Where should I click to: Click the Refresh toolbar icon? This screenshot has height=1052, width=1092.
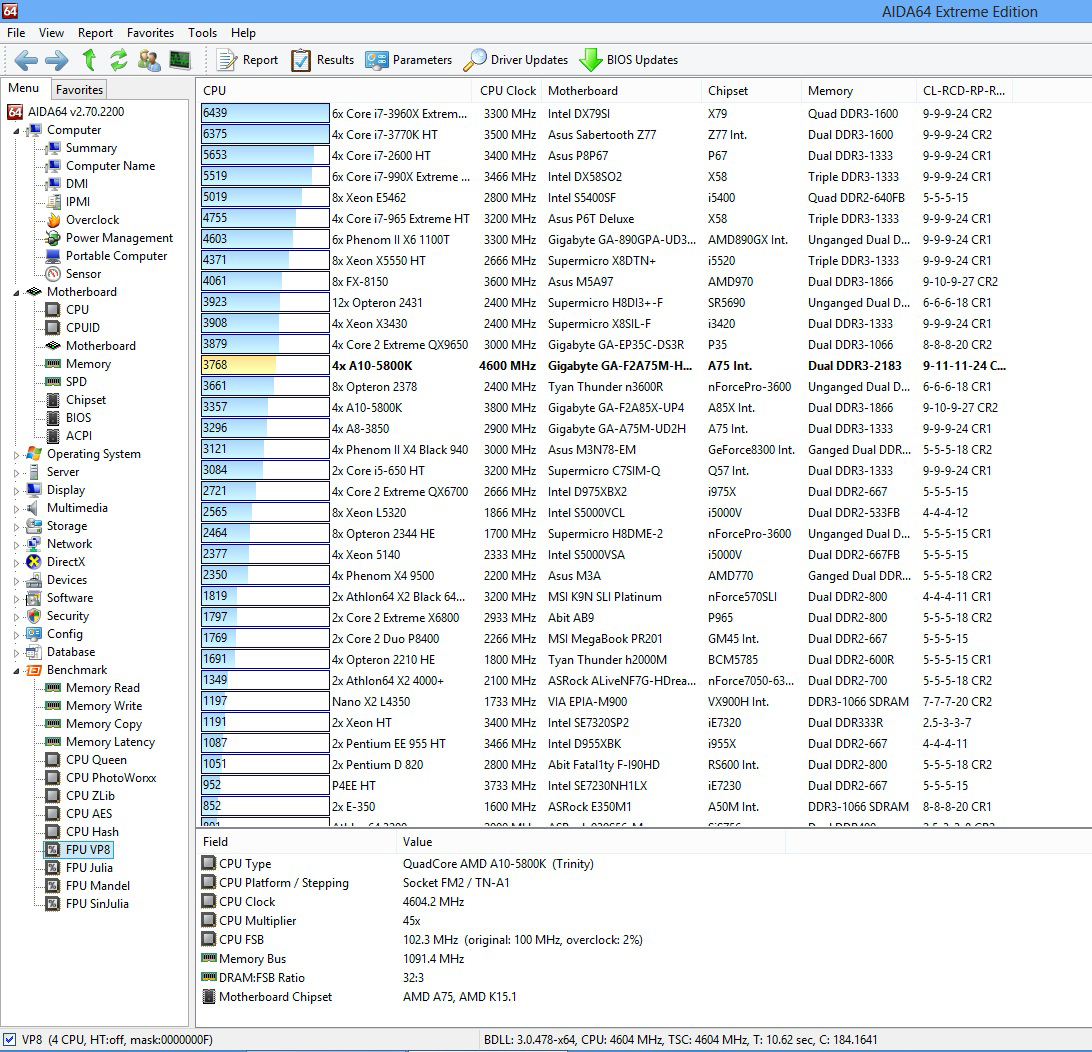point(119,60)
